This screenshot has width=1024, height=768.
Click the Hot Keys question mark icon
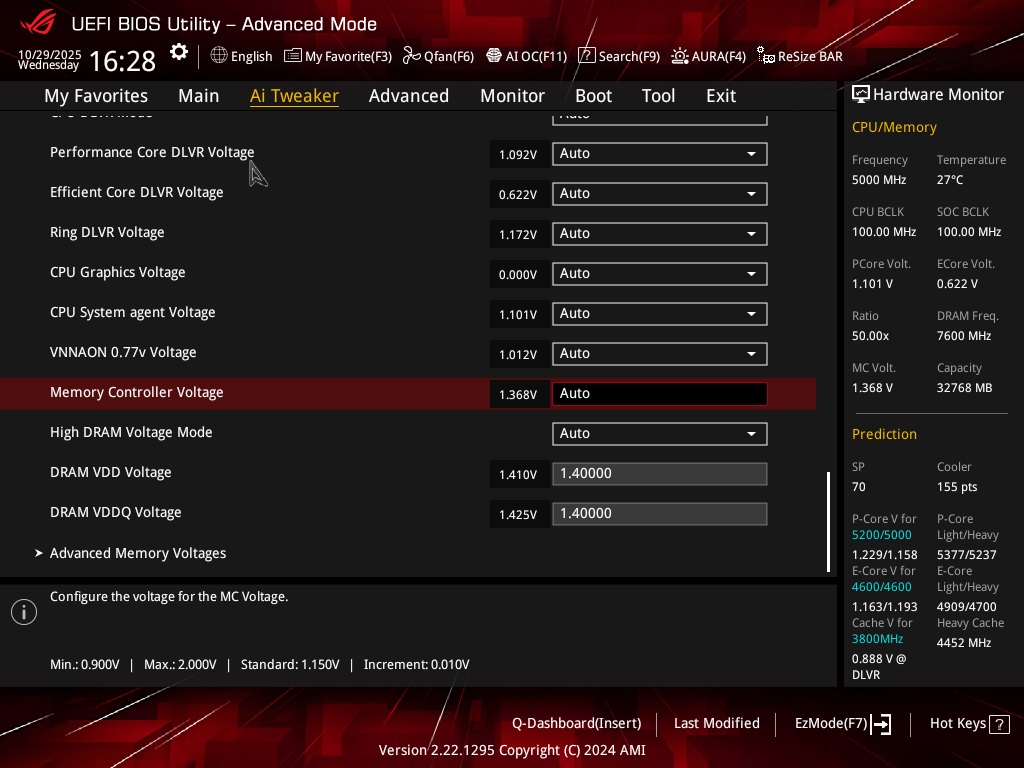coord(999,724)
